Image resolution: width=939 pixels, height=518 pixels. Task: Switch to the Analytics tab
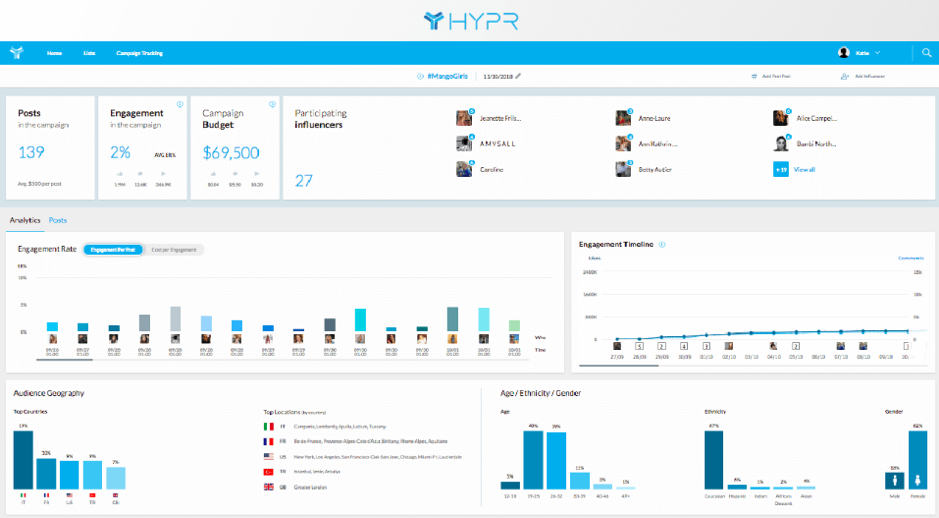click(25, 220)
